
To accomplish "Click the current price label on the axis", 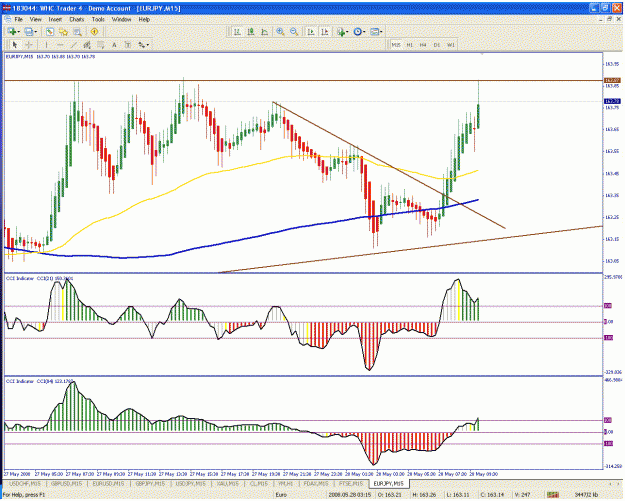I will point(613,101).
